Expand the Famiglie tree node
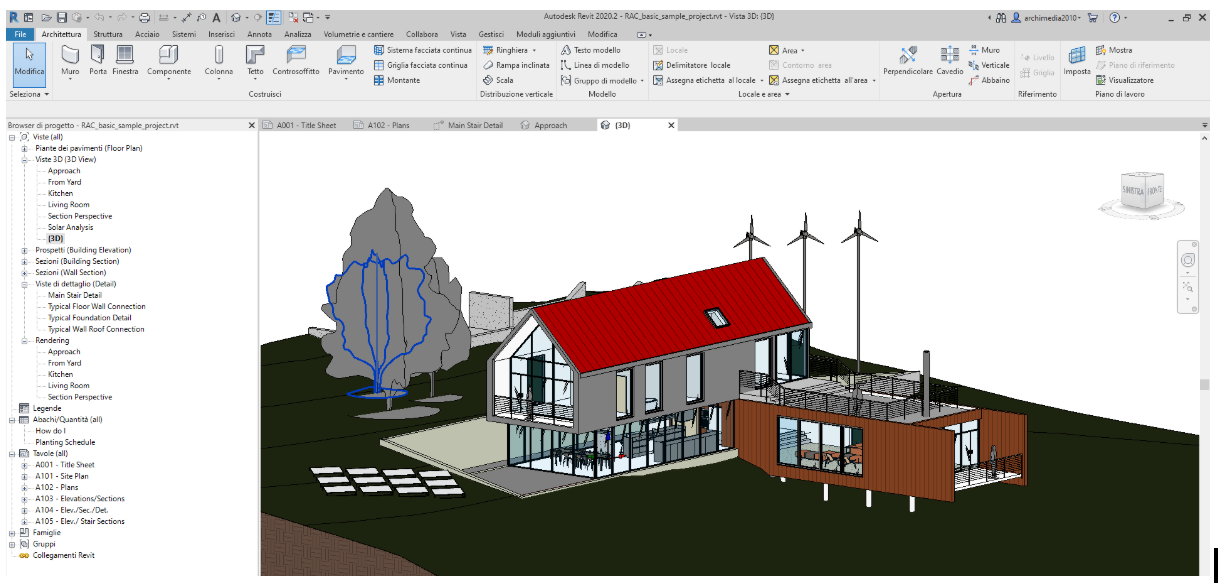The image size is (1224, 588). 11,533
